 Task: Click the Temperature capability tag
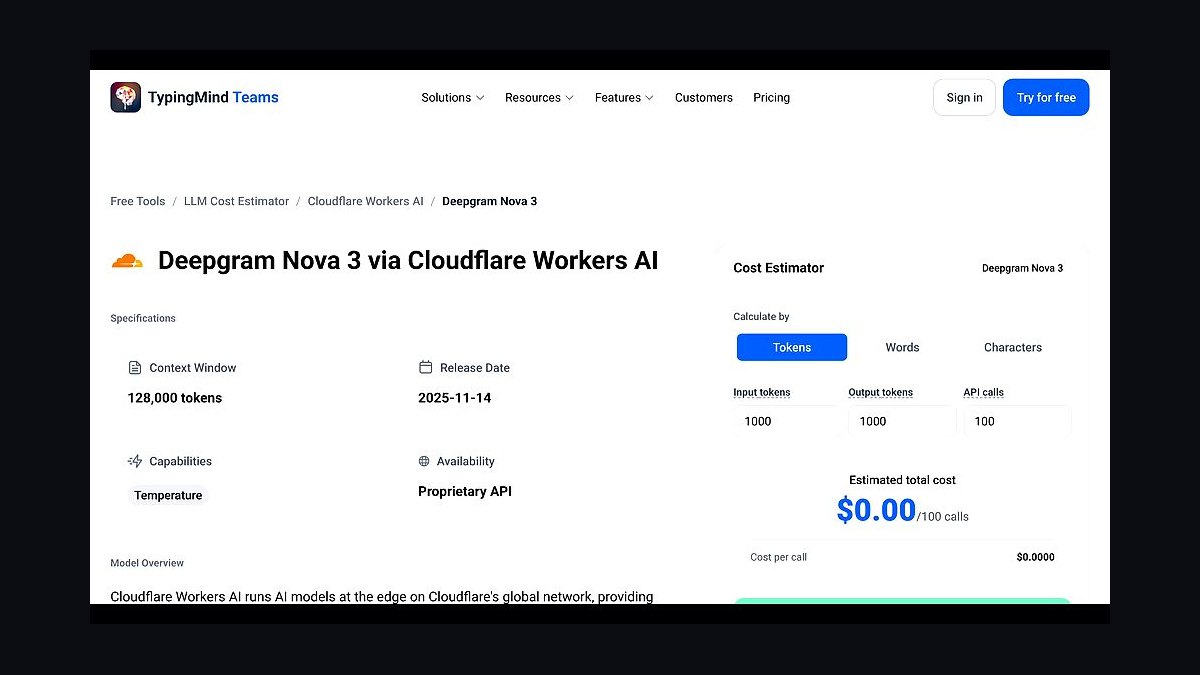tap(168, 495)
